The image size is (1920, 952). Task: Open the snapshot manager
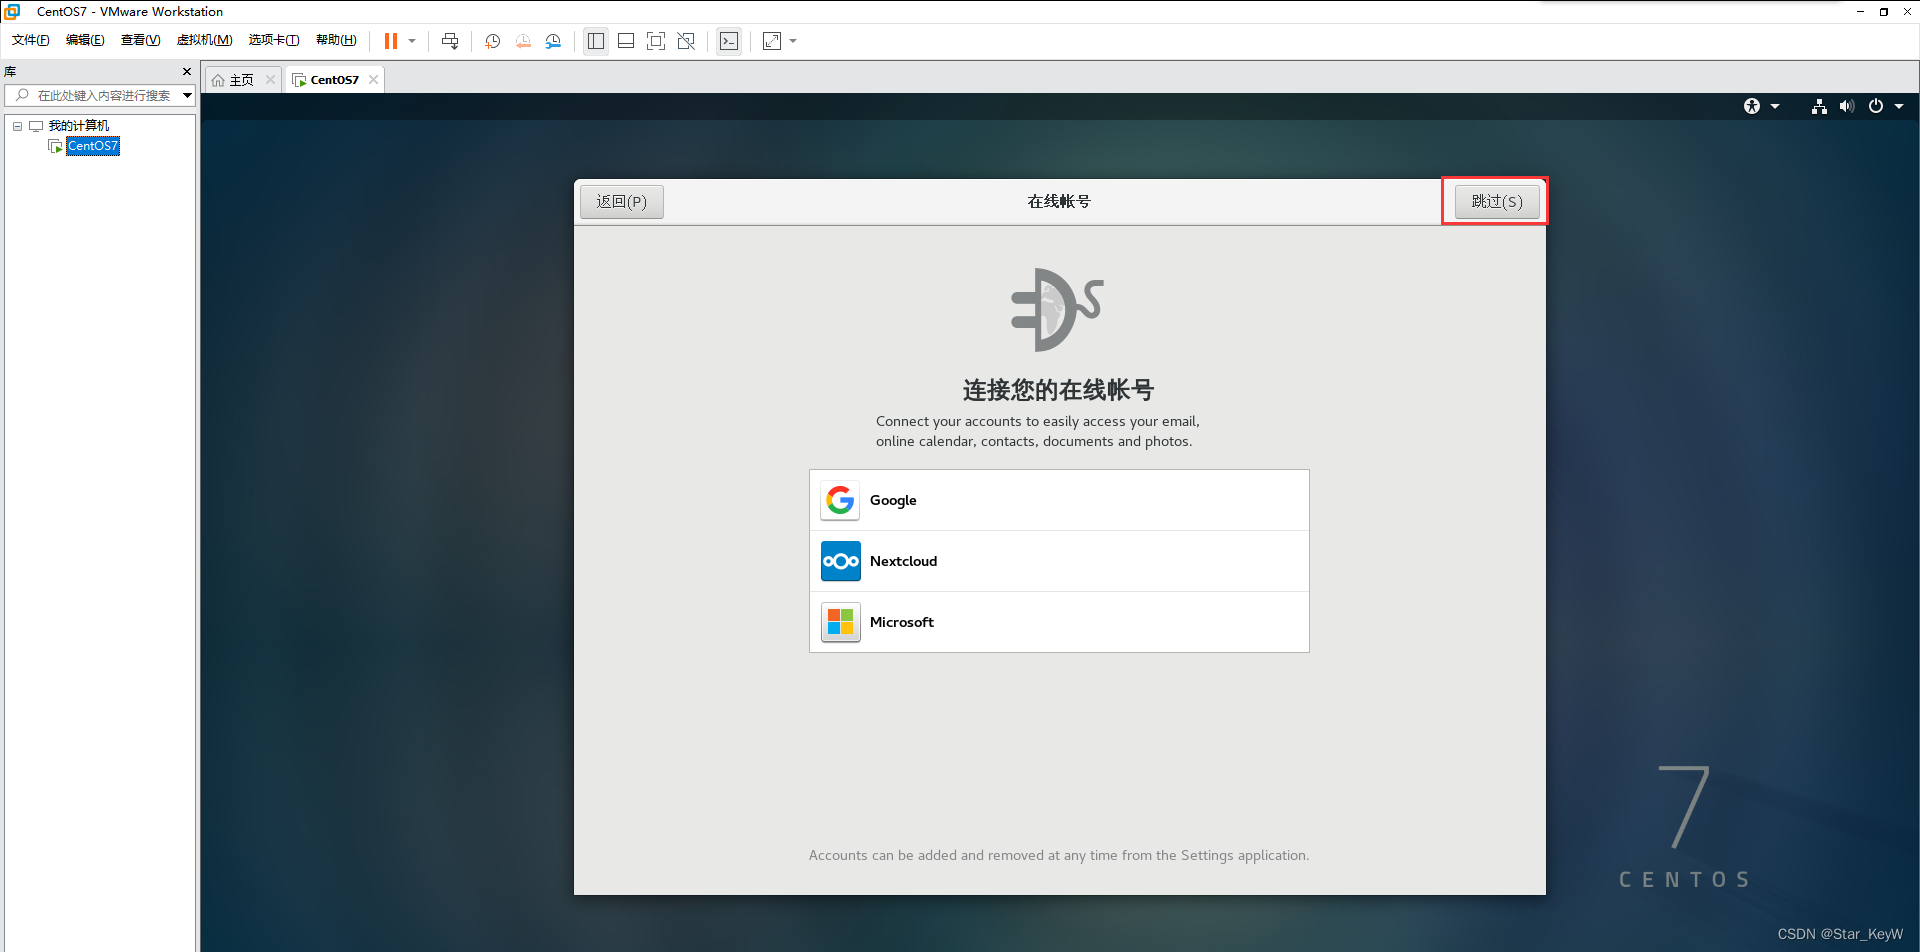[x=553, y=41]
